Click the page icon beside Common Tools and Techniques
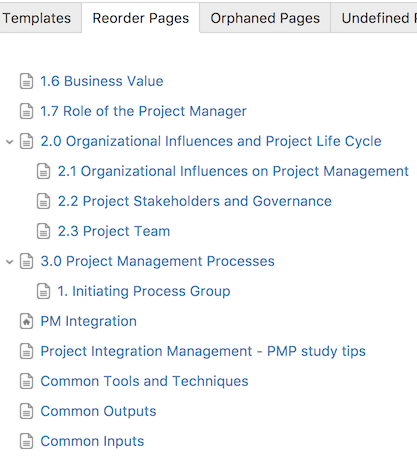The height and width of the screenshot is (473, 417). tap(26, 381)
